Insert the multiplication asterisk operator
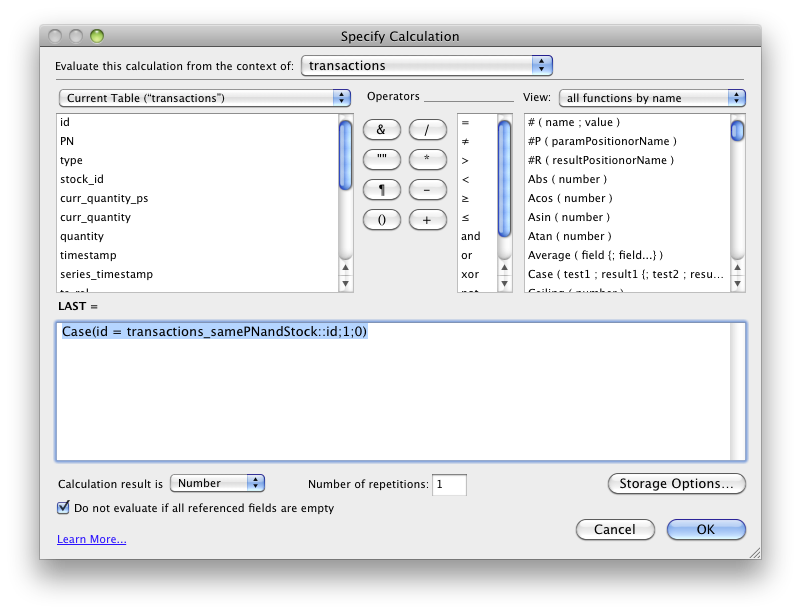This screenshot has height=614, width=801. tap(428, 159)
